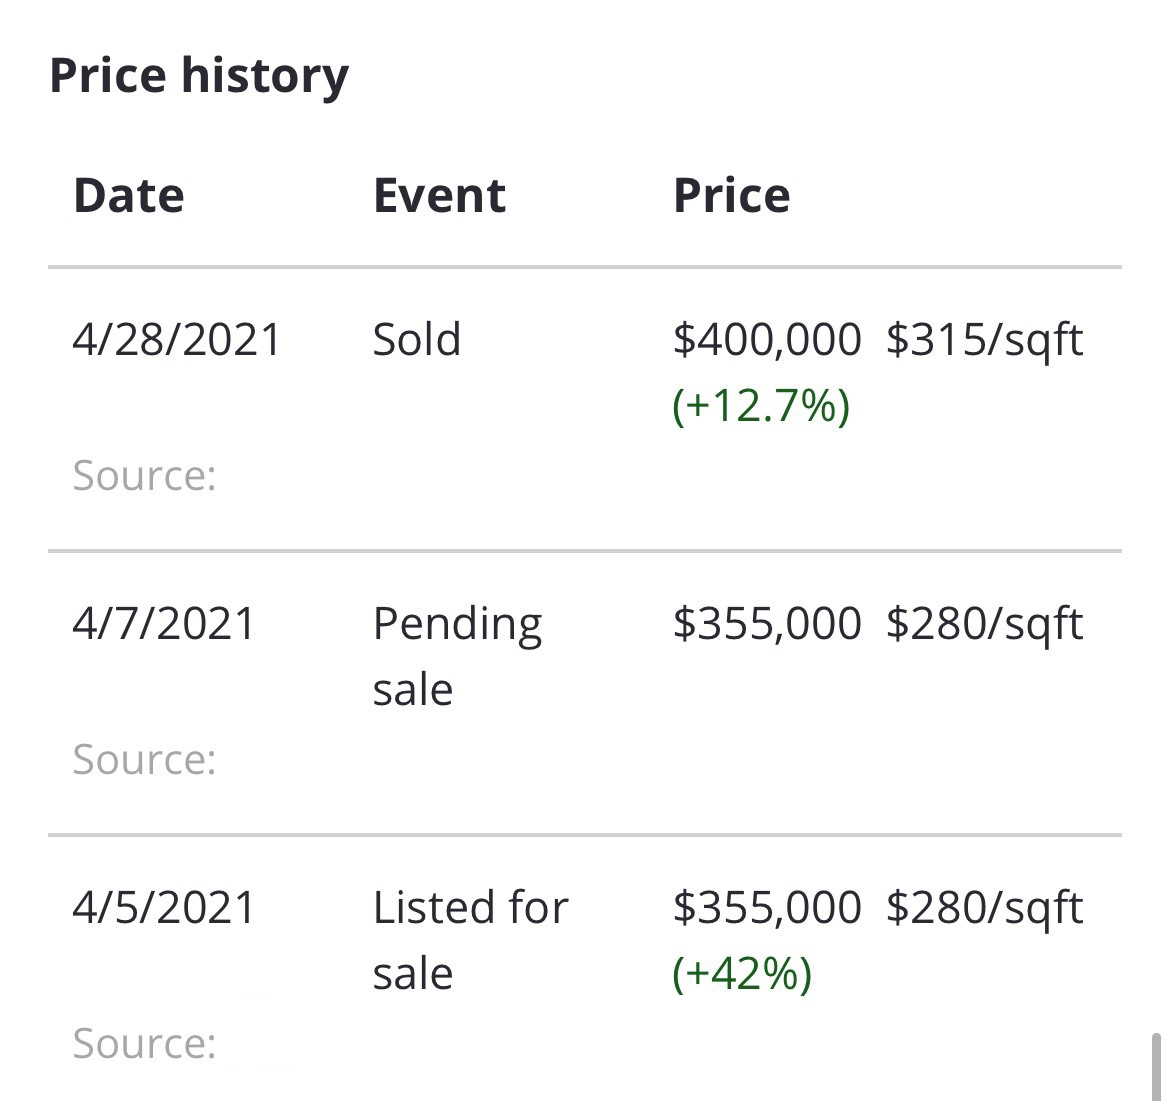
Task: Select the Date column header
Action: point(128,195)
